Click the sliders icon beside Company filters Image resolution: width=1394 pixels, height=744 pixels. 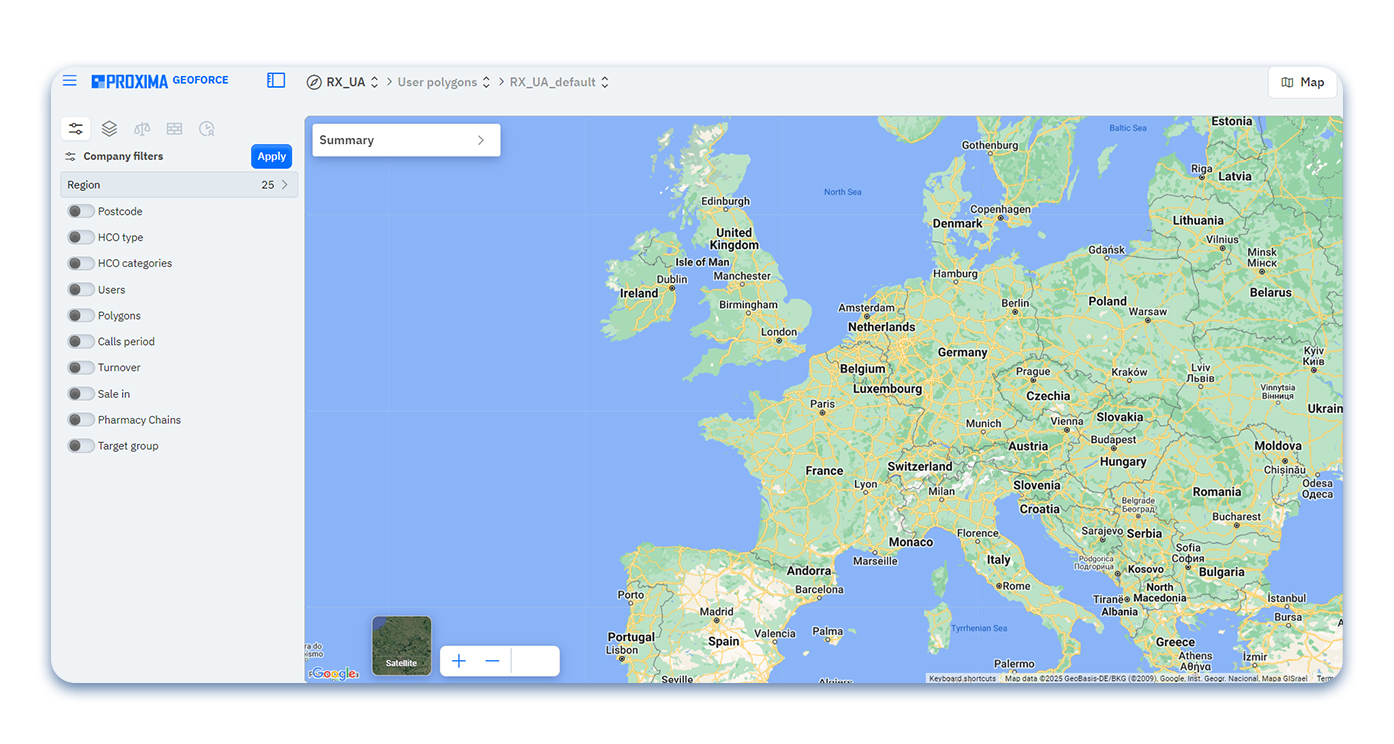pos(70,157)
